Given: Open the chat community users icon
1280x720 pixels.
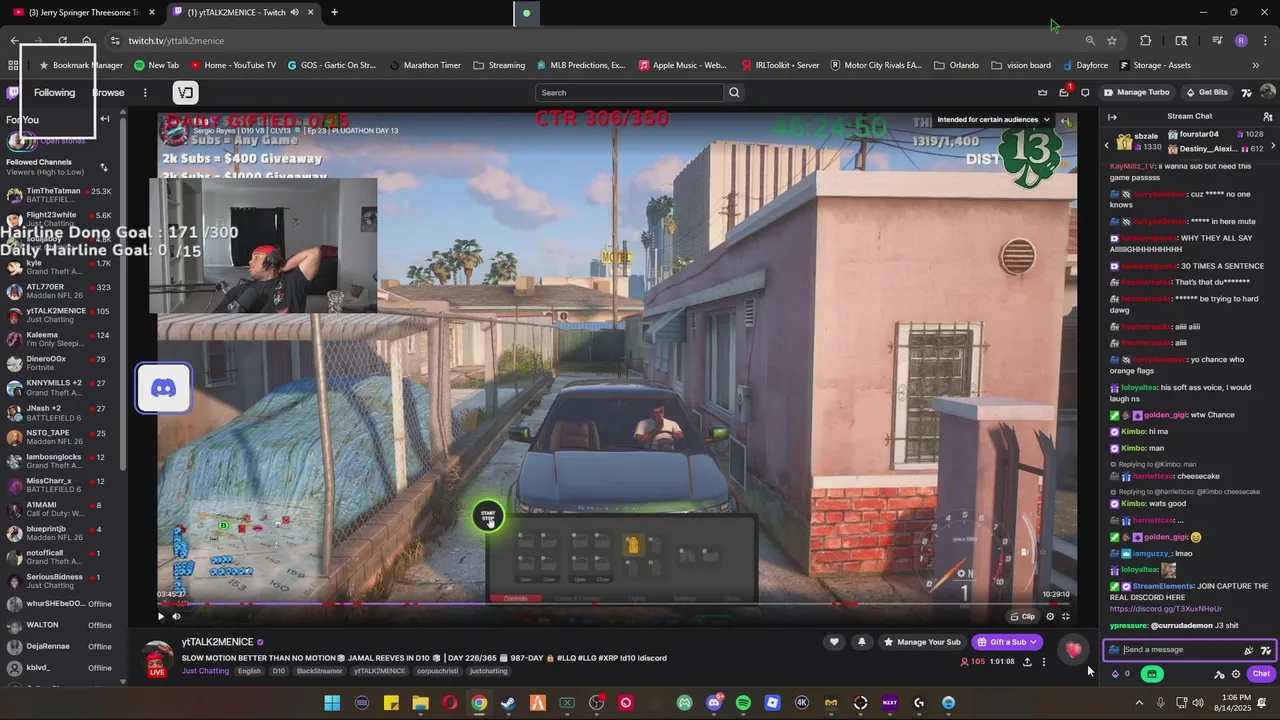Looking at the screenshot, I should (1268, 117).
